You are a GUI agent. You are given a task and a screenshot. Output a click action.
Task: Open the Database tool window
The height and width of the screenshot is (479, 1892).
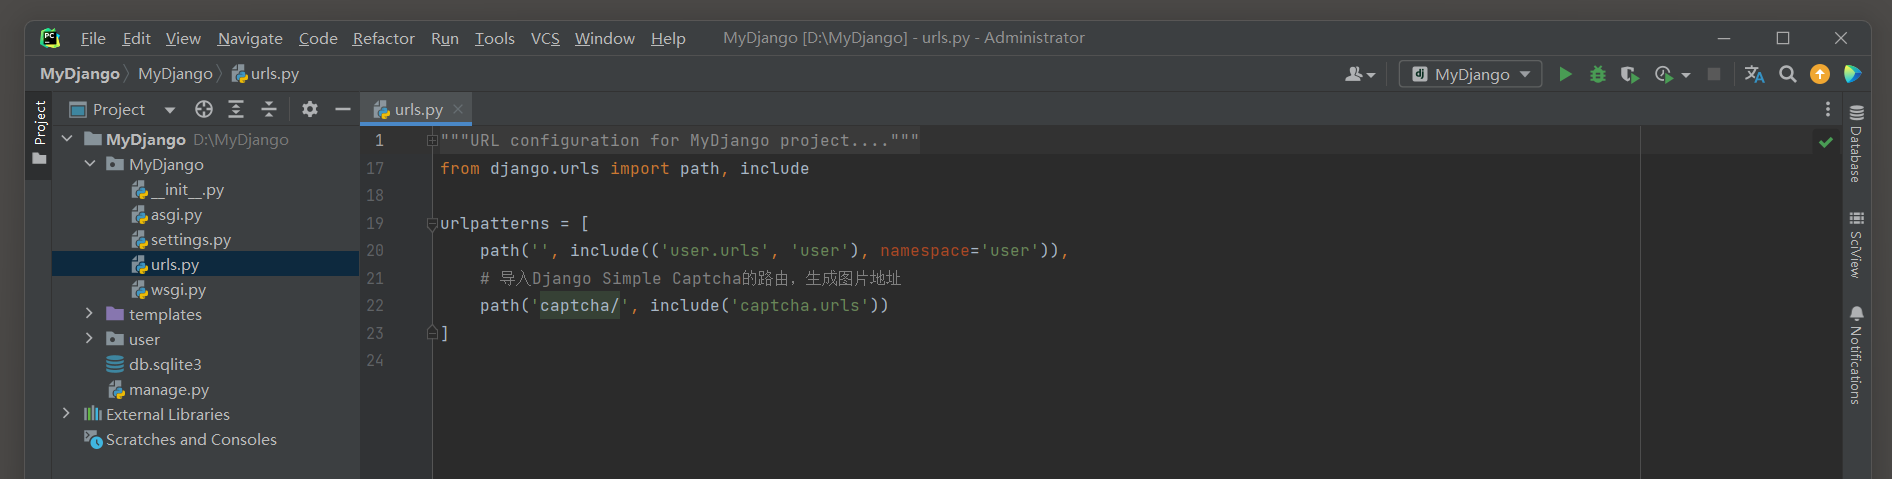point(1856,143)
